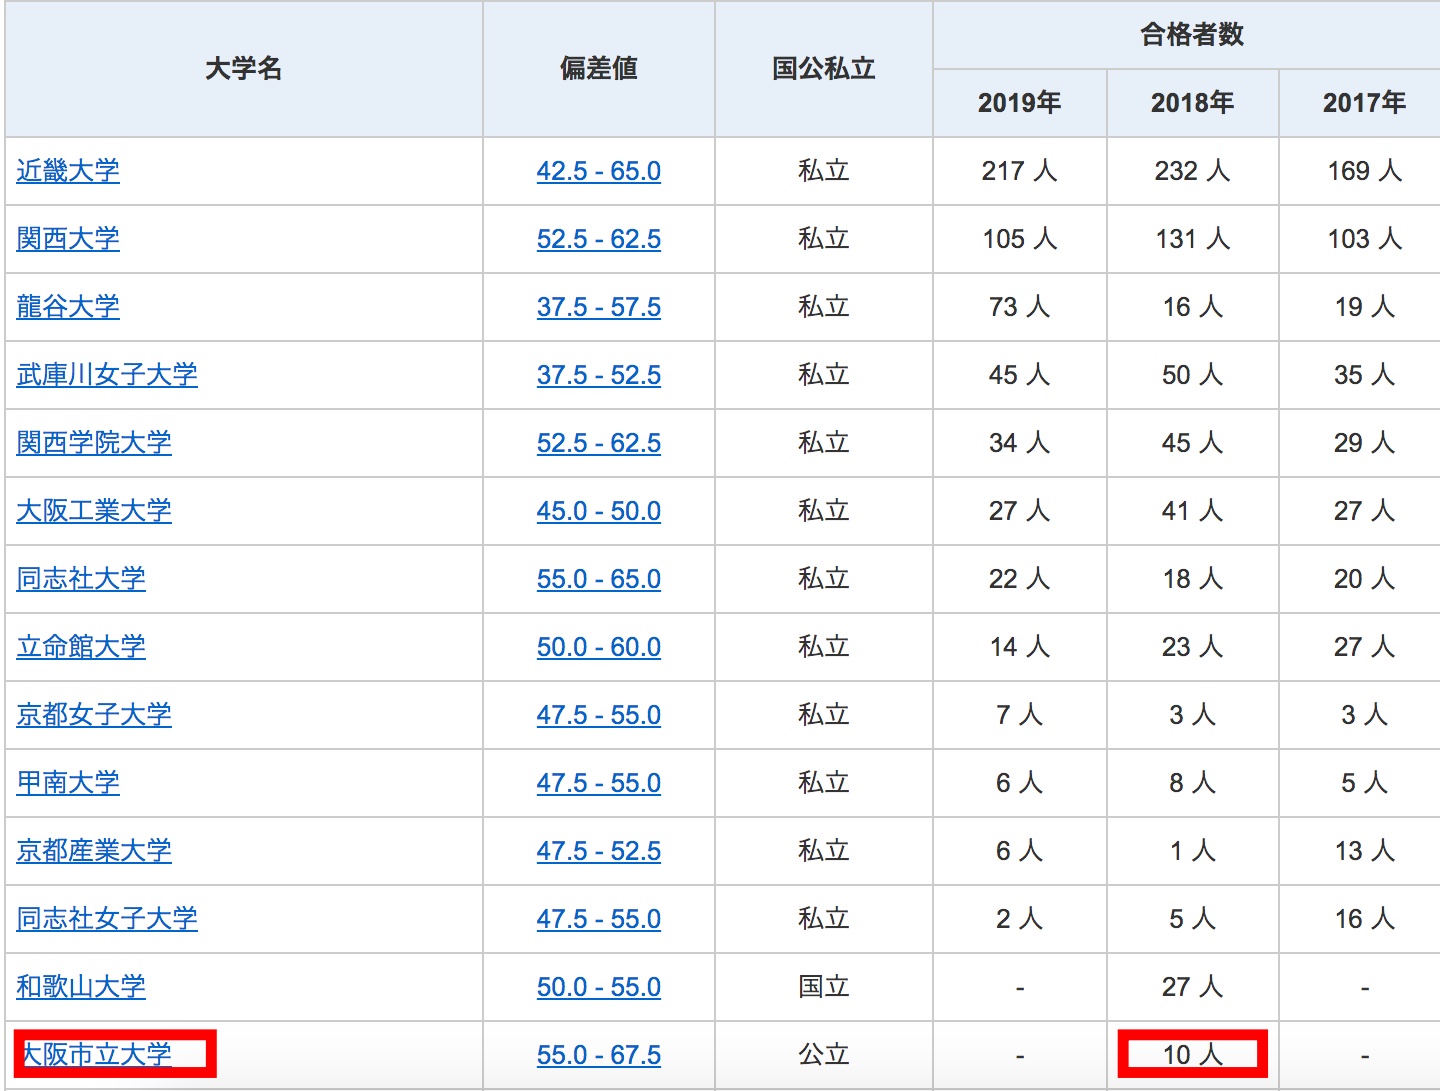Click 52.5 - 62.5 in 関西学院大学 row
Screen dimensions: 1440x1091
(599, 443)
